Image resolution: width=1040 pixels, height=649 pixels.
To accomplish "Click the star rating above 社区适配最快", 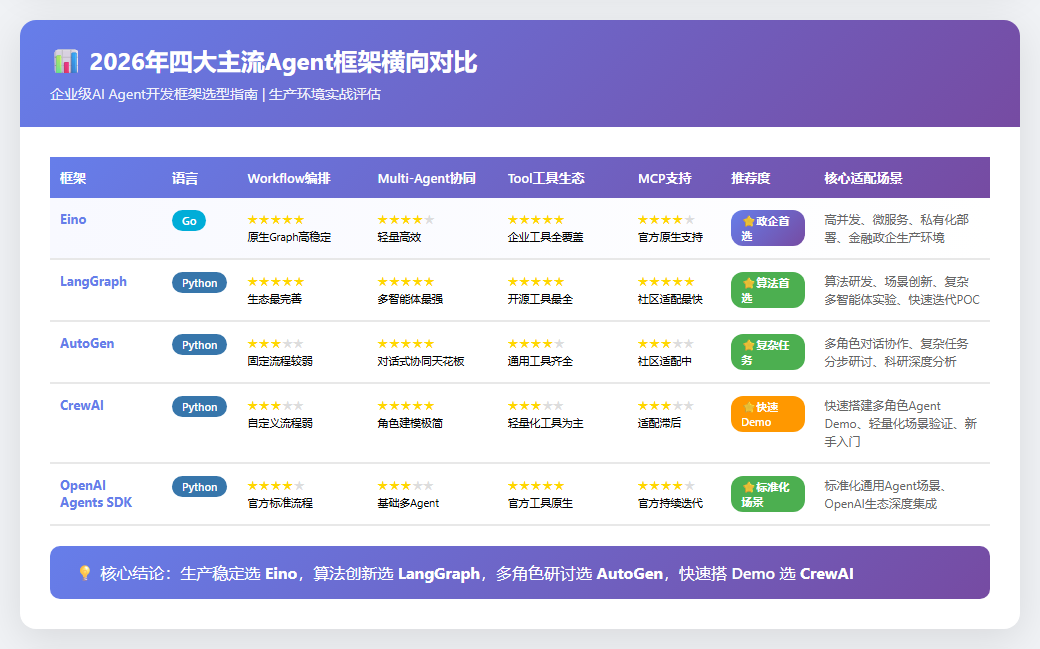I will (x=667, y=282).
